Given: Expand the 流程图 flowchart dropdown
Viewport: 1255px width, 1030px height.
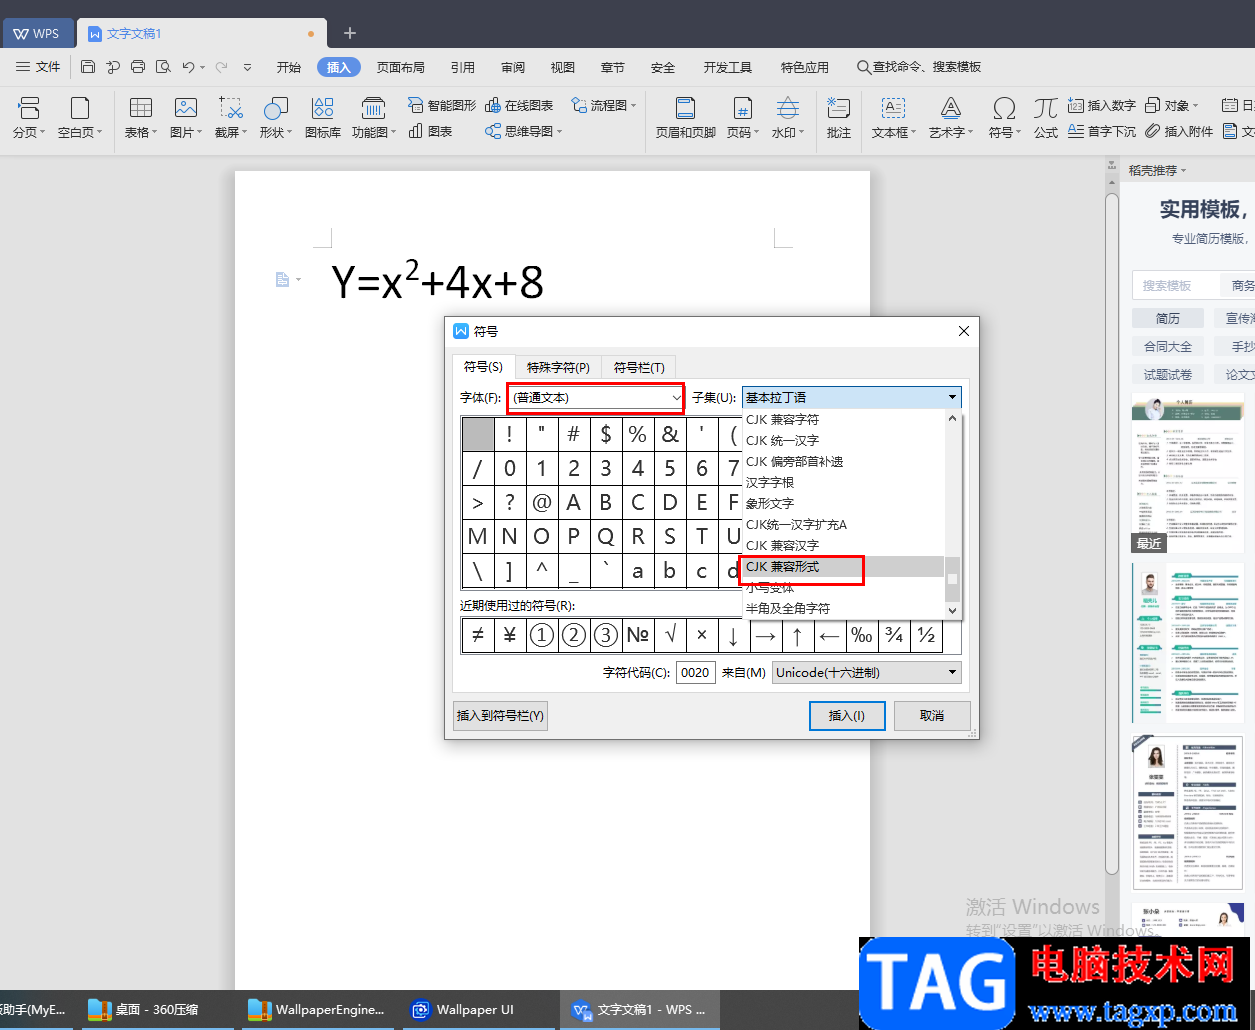Looking at the screenshot, I should tap(634, 105).
